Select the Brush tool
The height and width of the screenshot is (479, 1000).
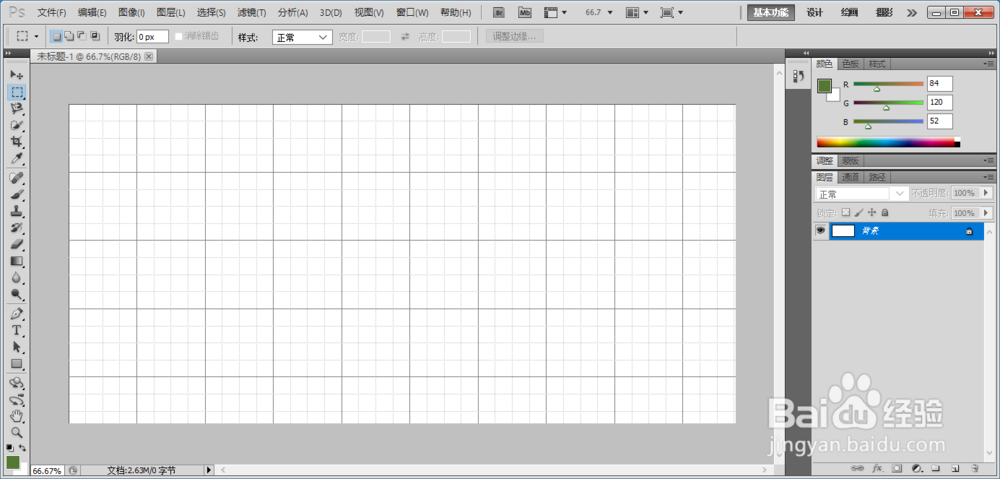click(17, 195)
